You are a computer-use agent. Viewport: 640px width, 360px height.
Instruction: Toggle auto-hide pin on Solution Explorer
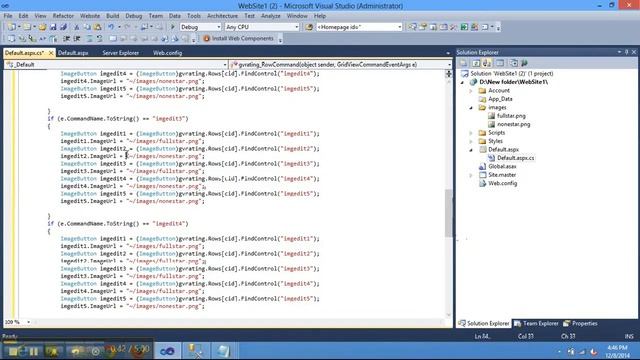click(627, 52)
